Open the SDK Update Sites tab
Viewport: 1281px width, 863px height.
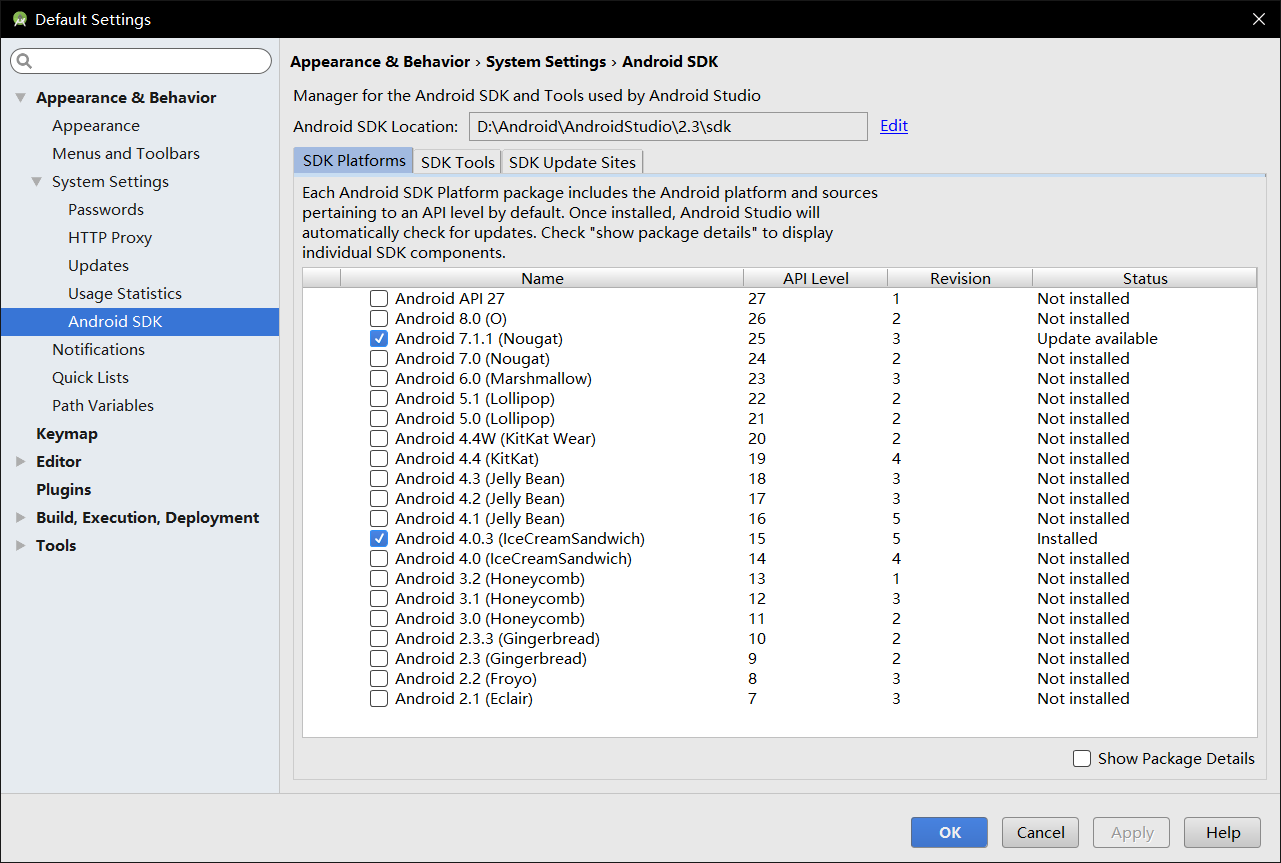point(572,162)
